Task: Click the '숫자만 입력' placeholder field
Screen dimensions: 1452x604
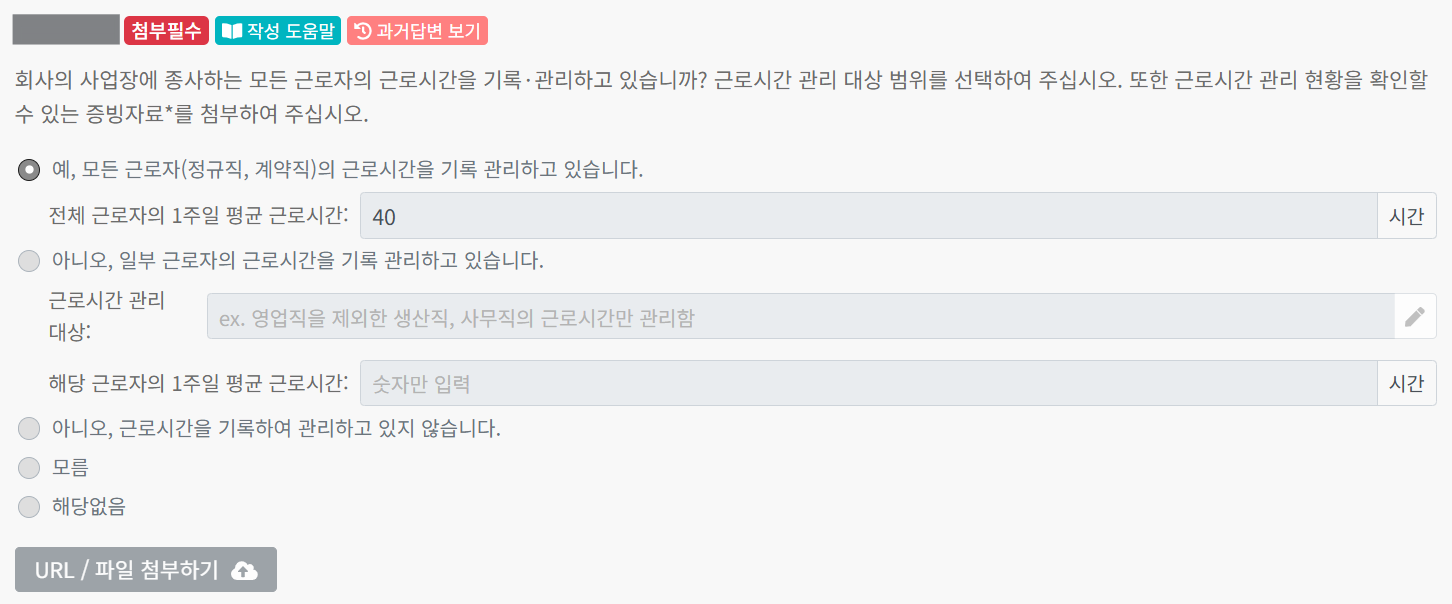Action: pos(868,383)
